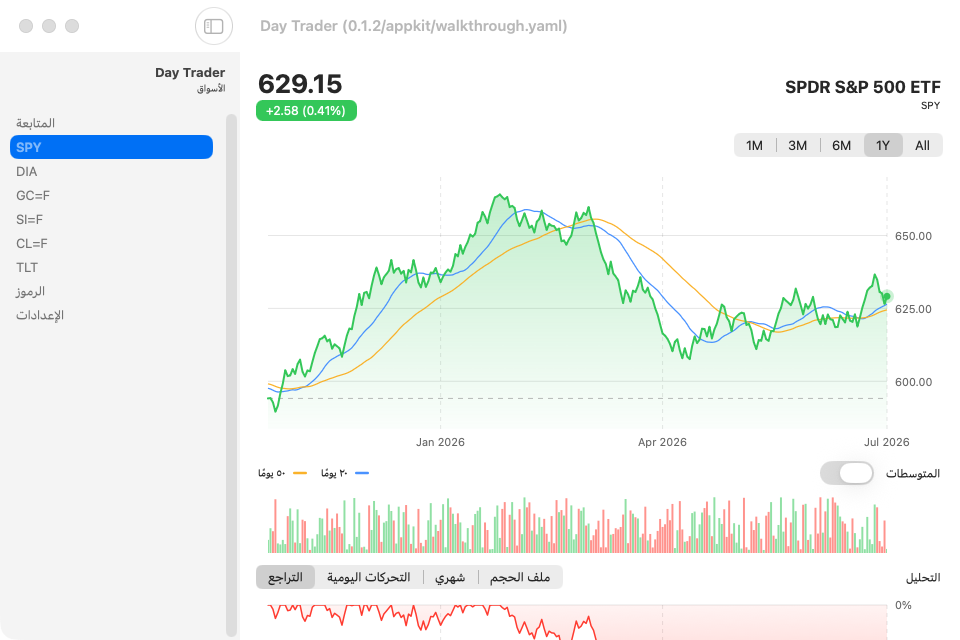This screenshot has width=960, height=640.
Task: Select the 1Y time range
Action: pos(883,145)
